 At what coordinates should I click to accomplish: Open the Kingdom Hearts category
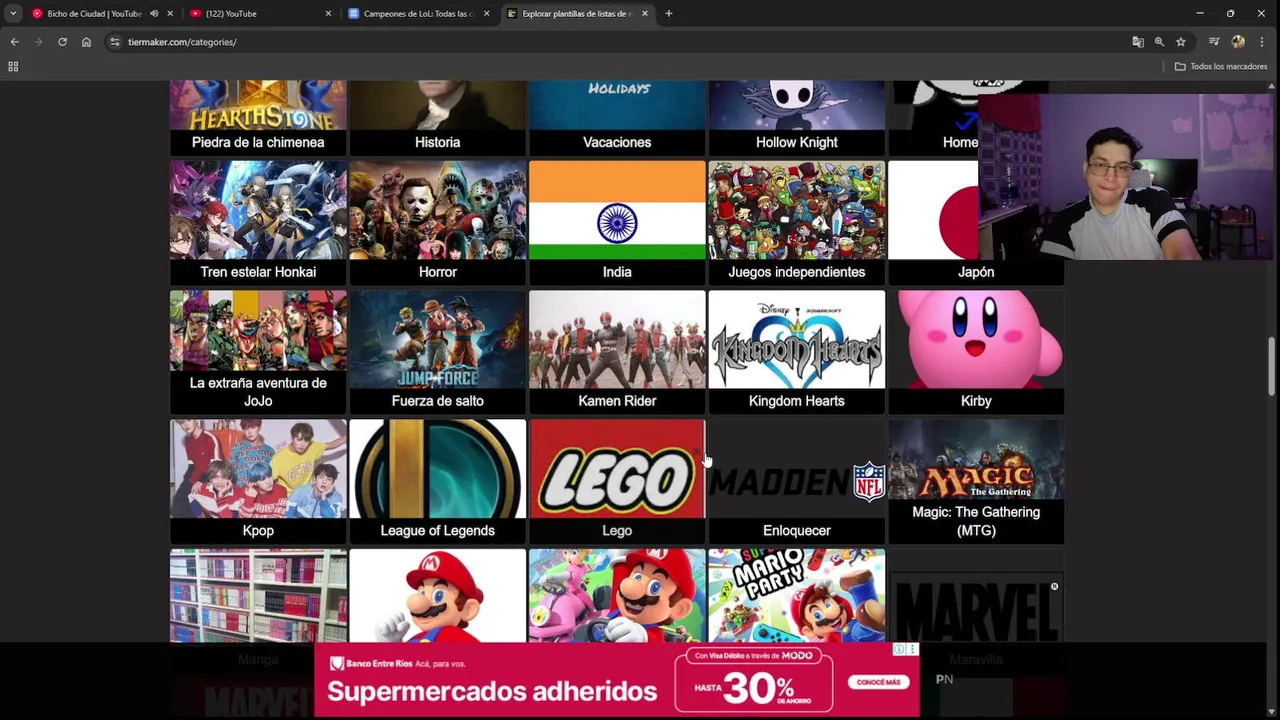click(796, 352)
